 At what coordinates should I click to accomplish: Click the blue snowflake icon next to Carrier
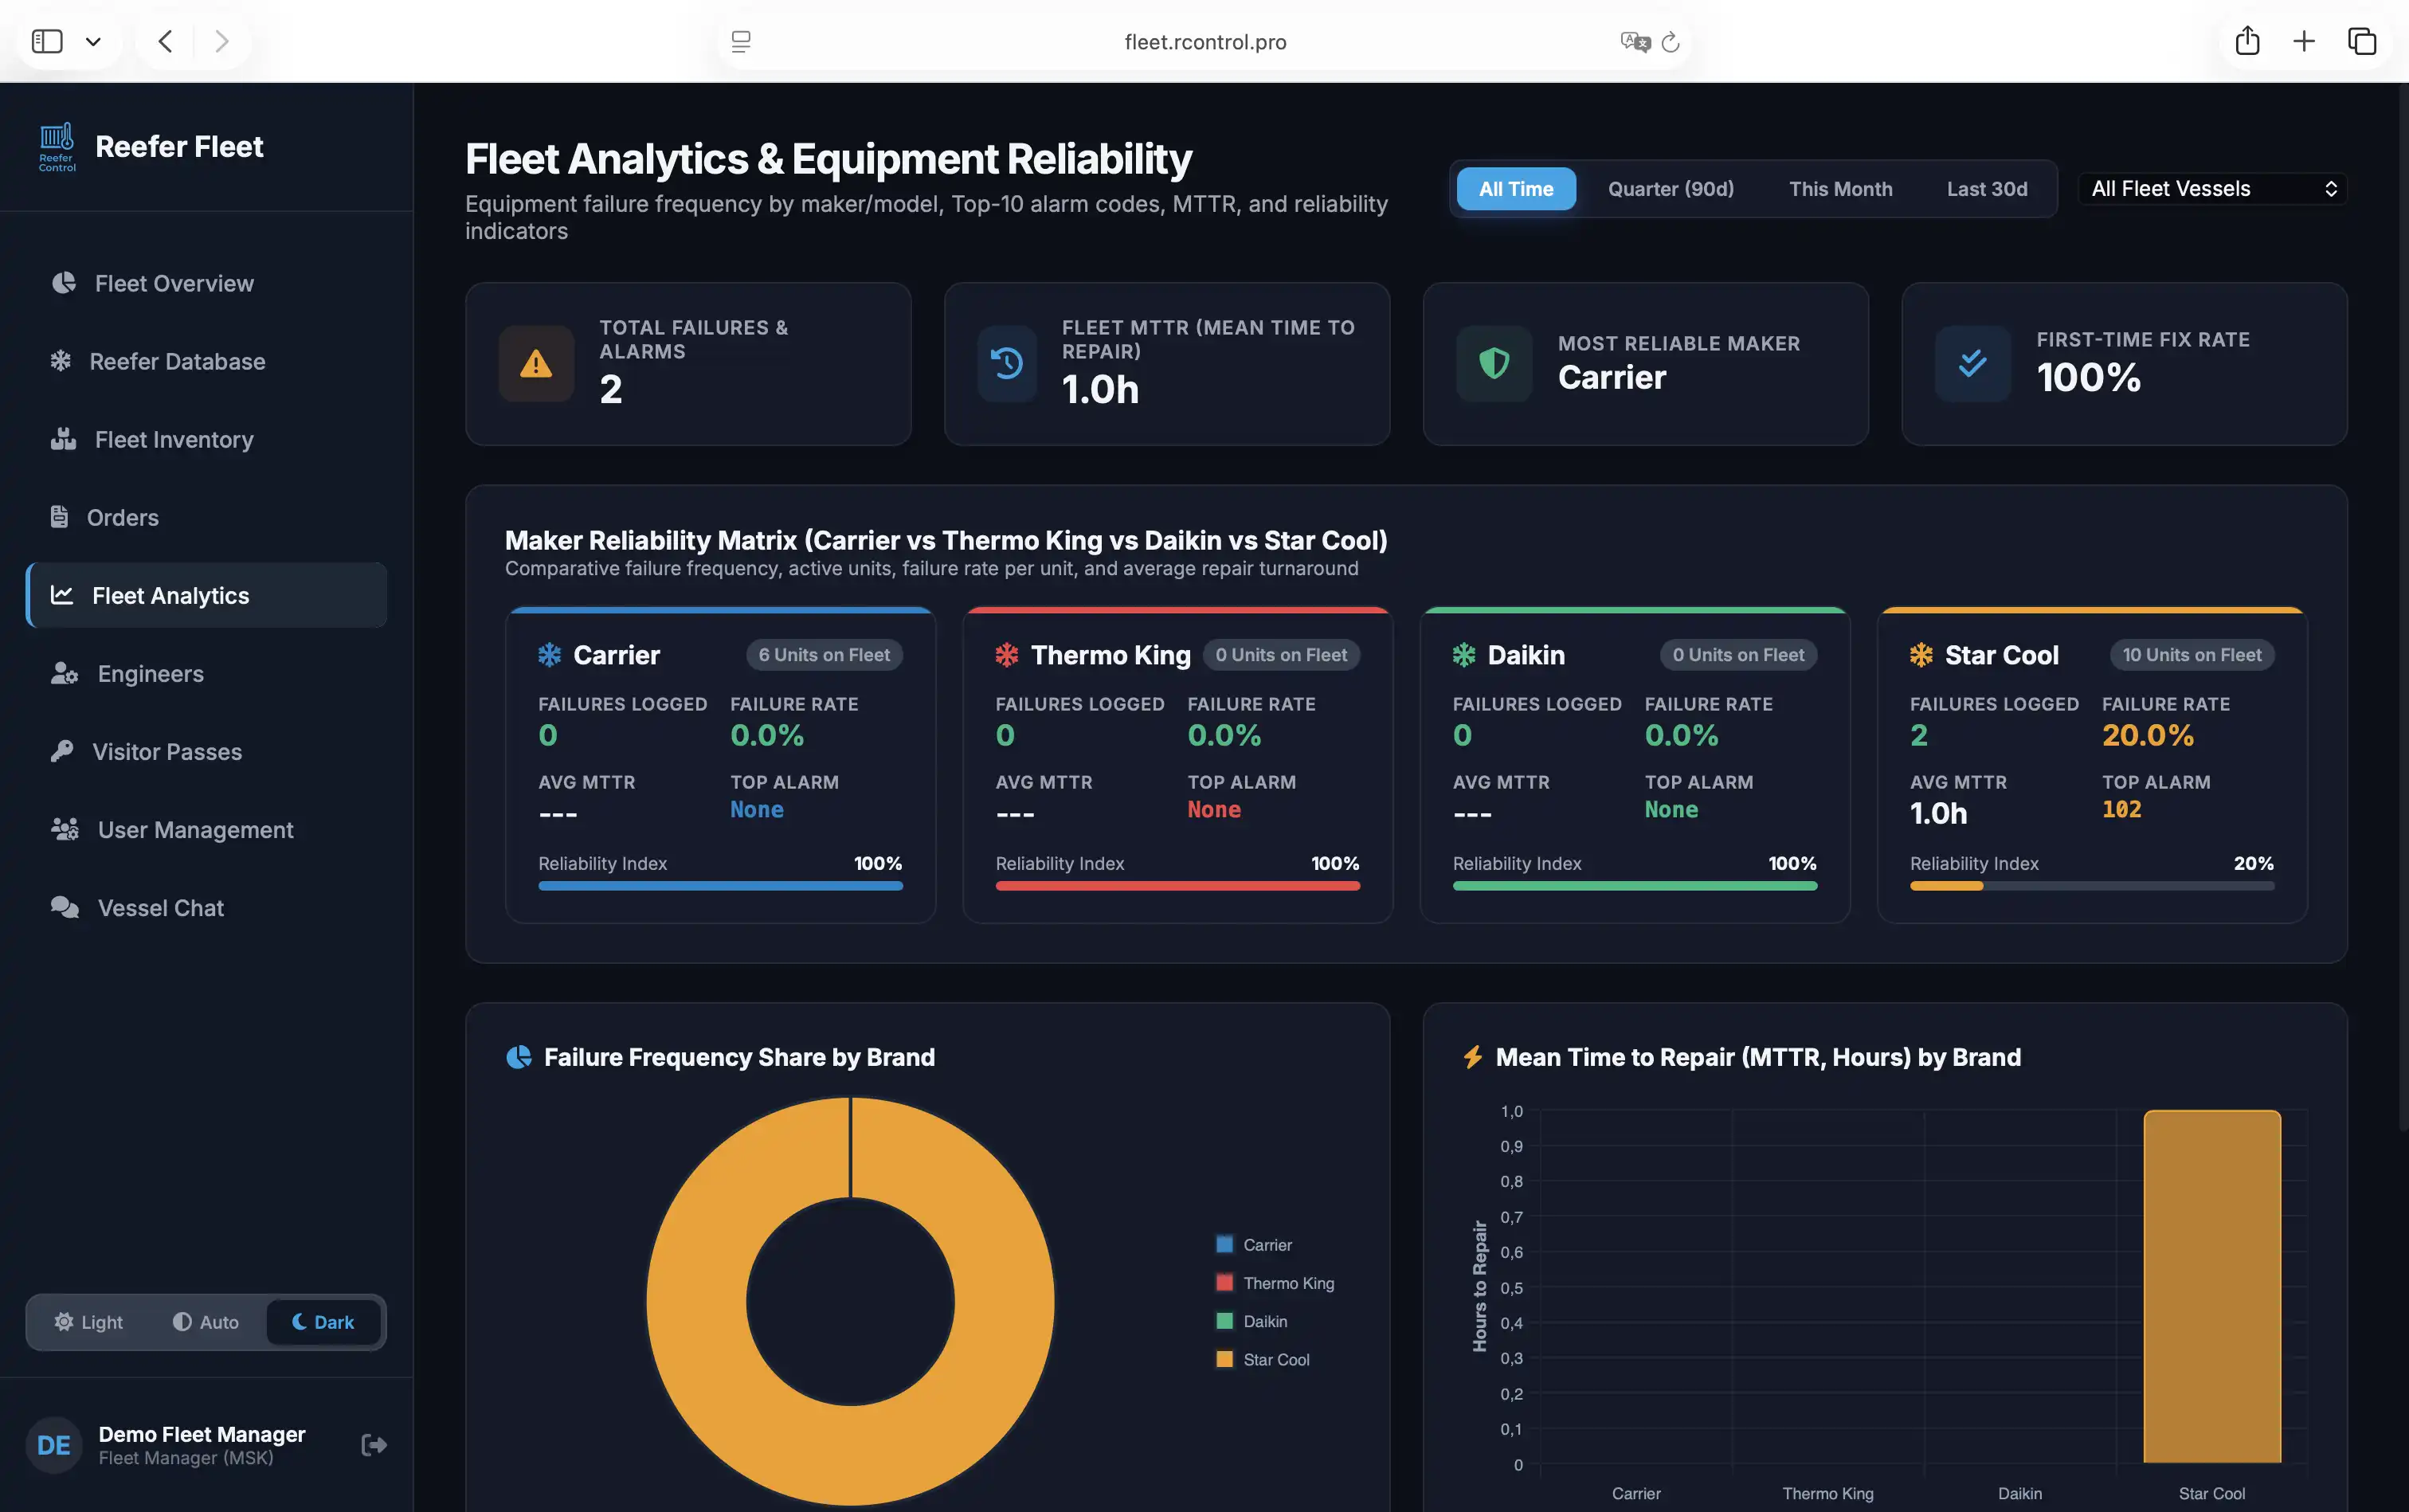pos(550,655)
